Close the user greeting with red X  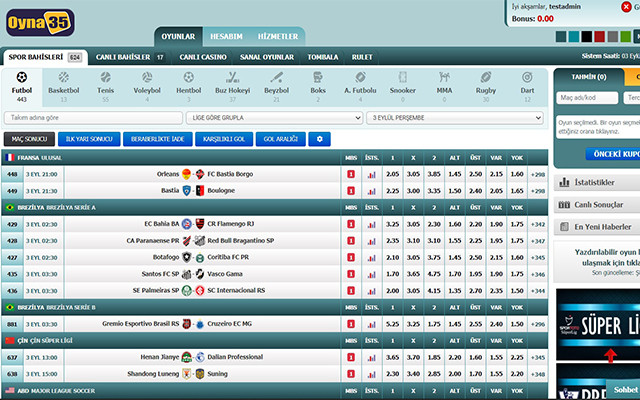coord(626,7)
